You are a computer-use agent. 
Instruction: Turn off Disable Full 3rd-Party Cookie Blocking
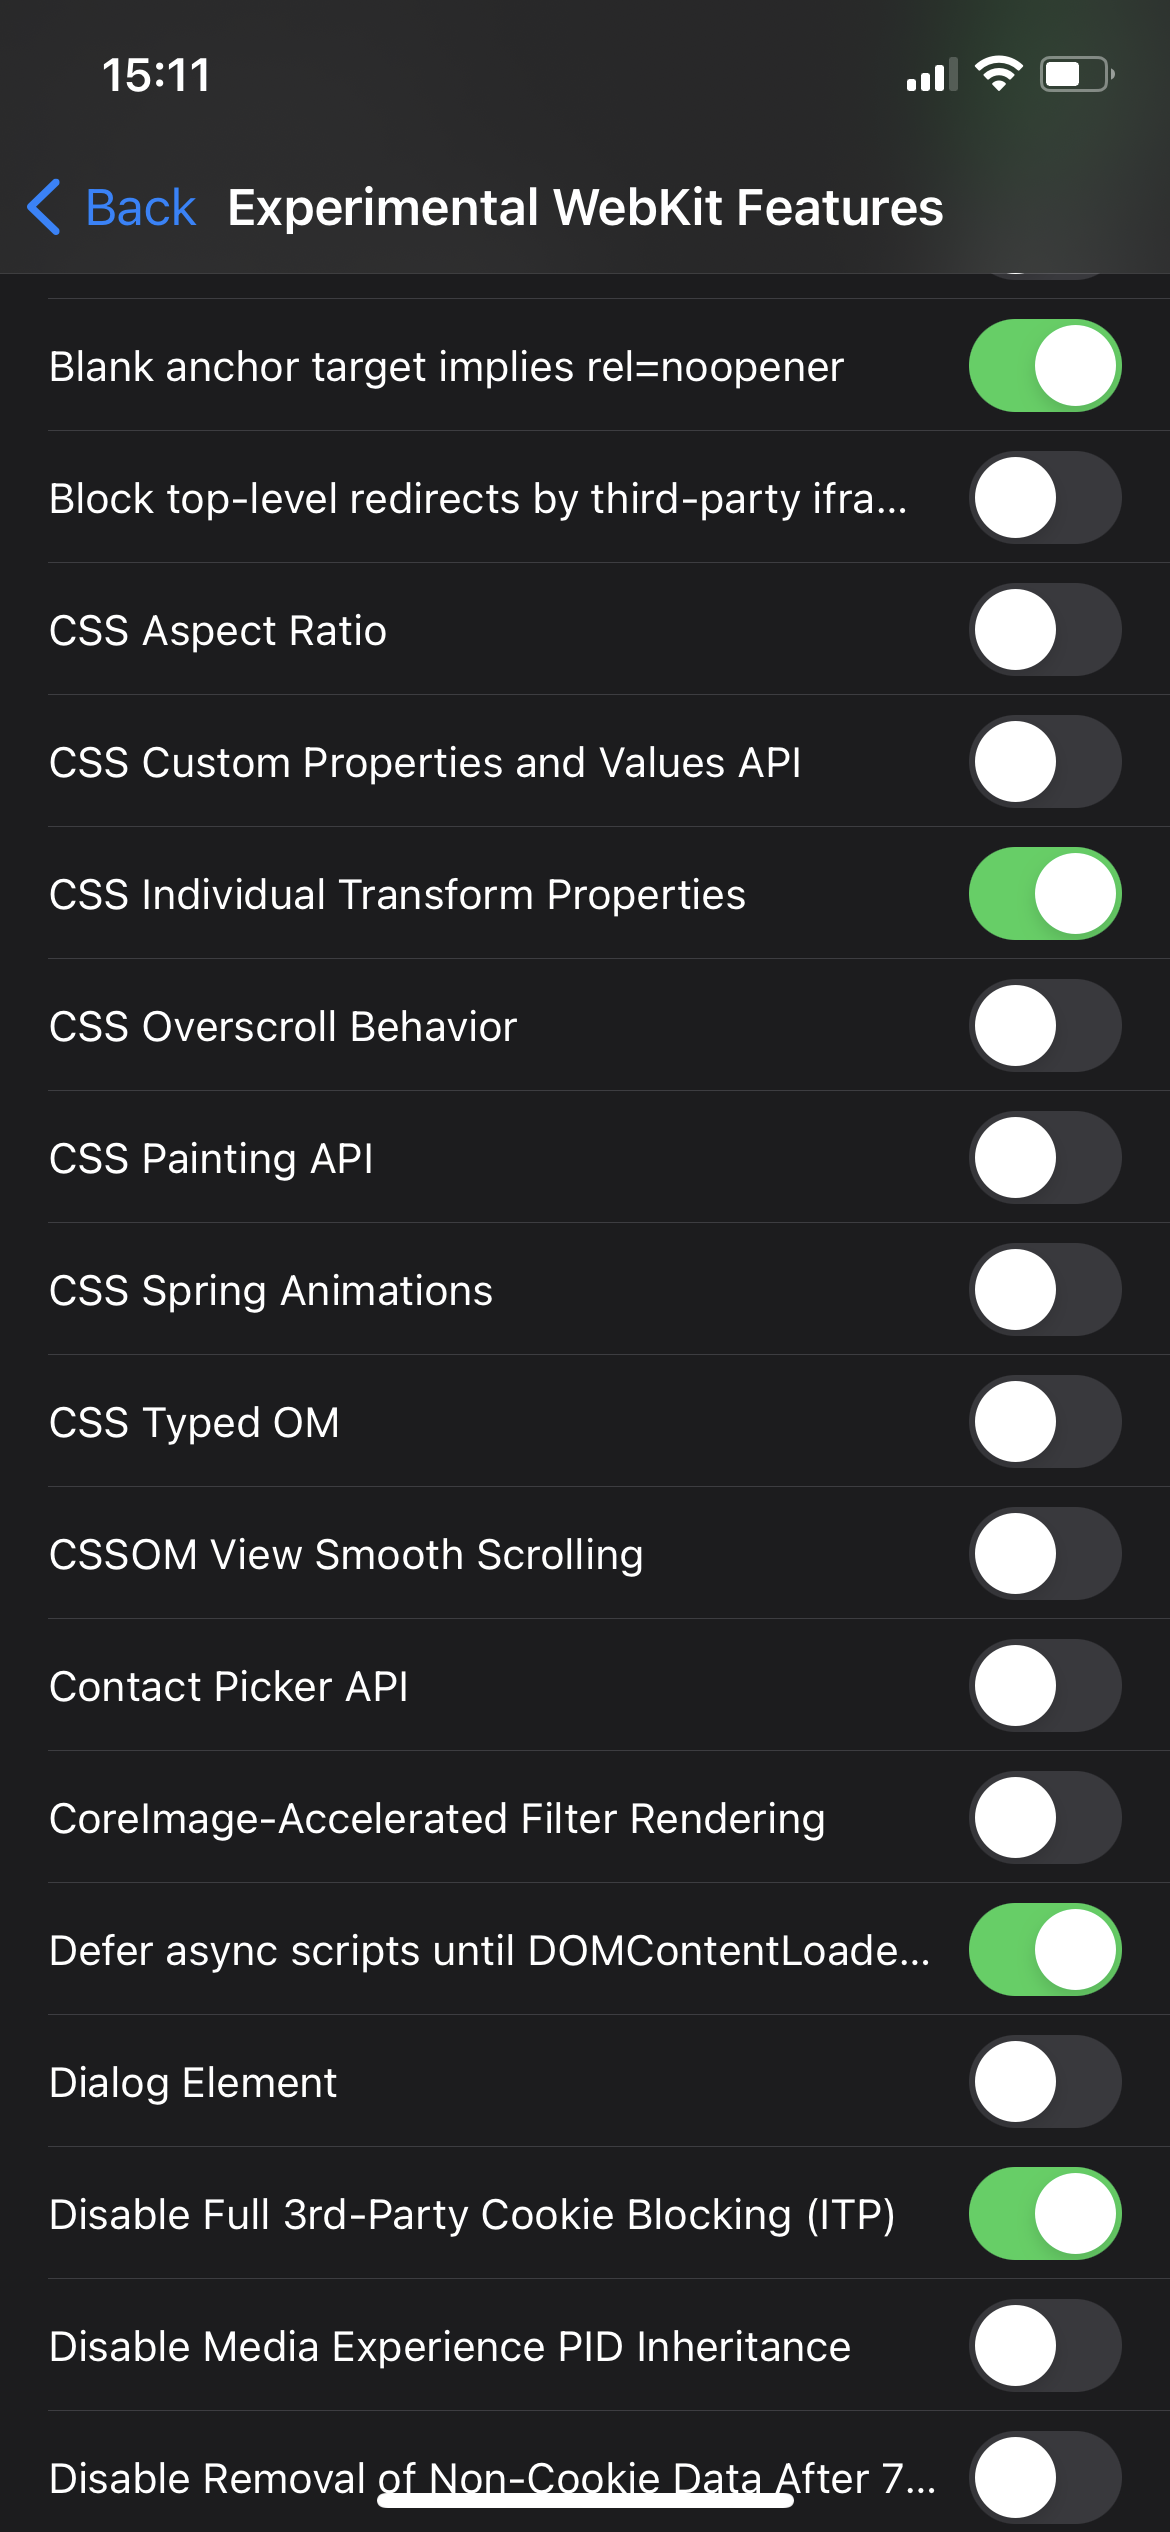click(x=1044, y=2214)
